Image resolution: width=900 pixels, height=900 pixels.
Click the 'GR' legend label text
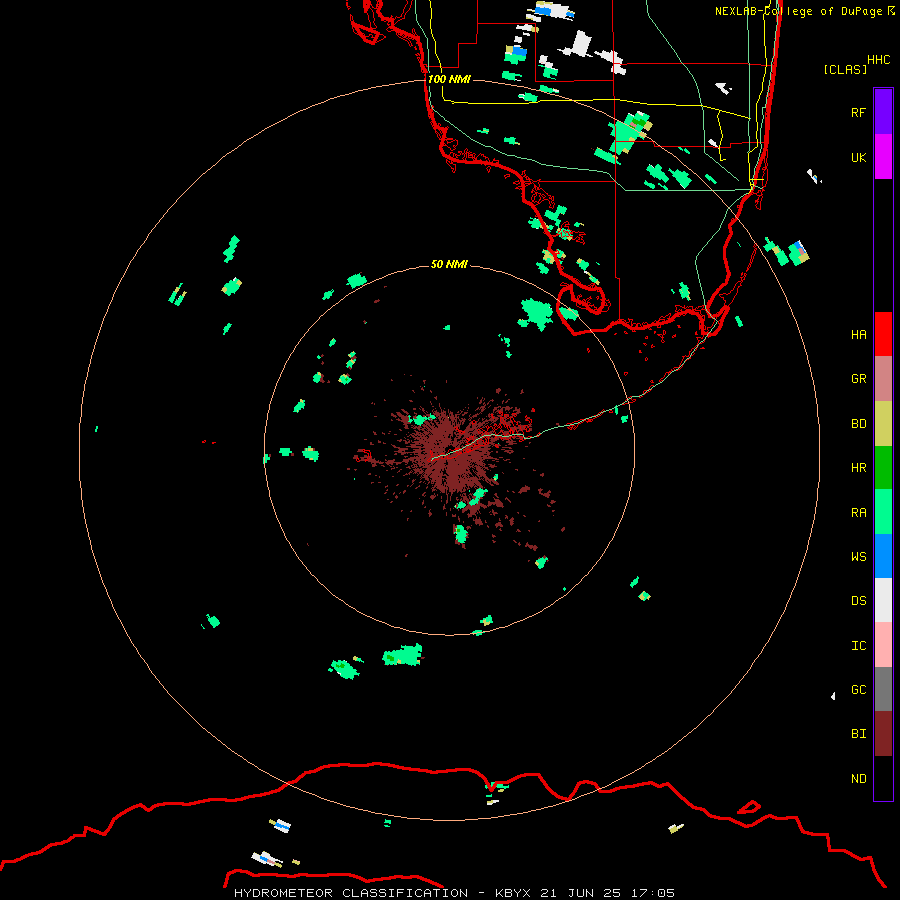coord(858,379)
